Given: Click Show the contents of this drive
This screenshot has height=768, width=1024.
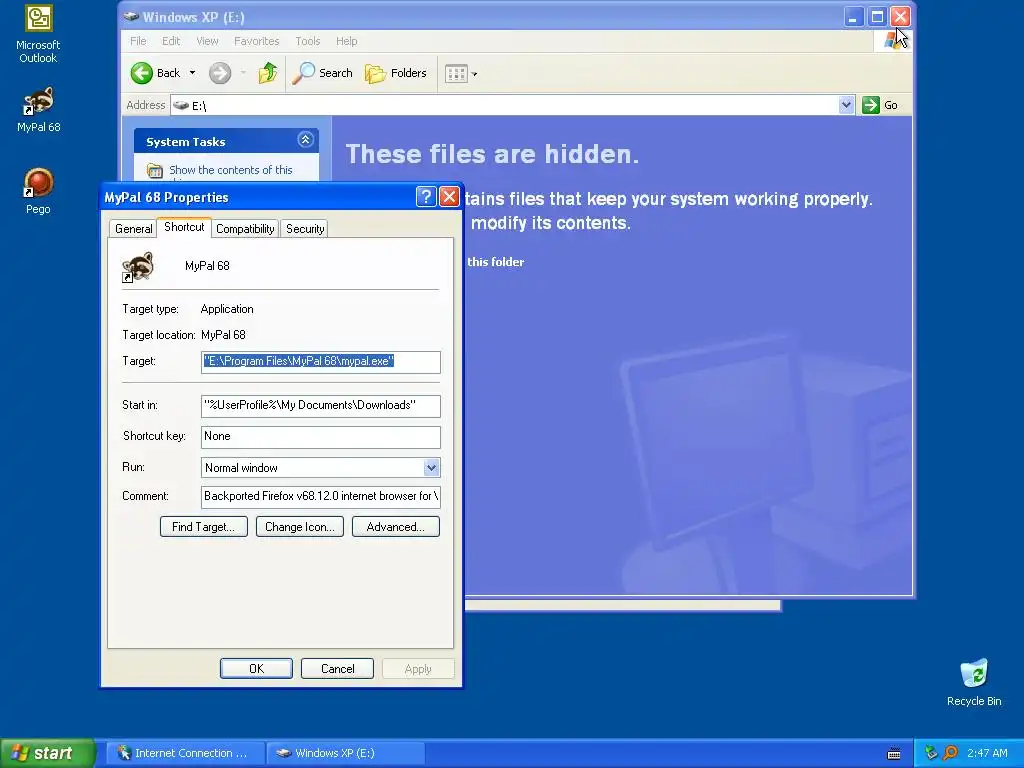Looking at the screenshot, I should click(231, 170).
